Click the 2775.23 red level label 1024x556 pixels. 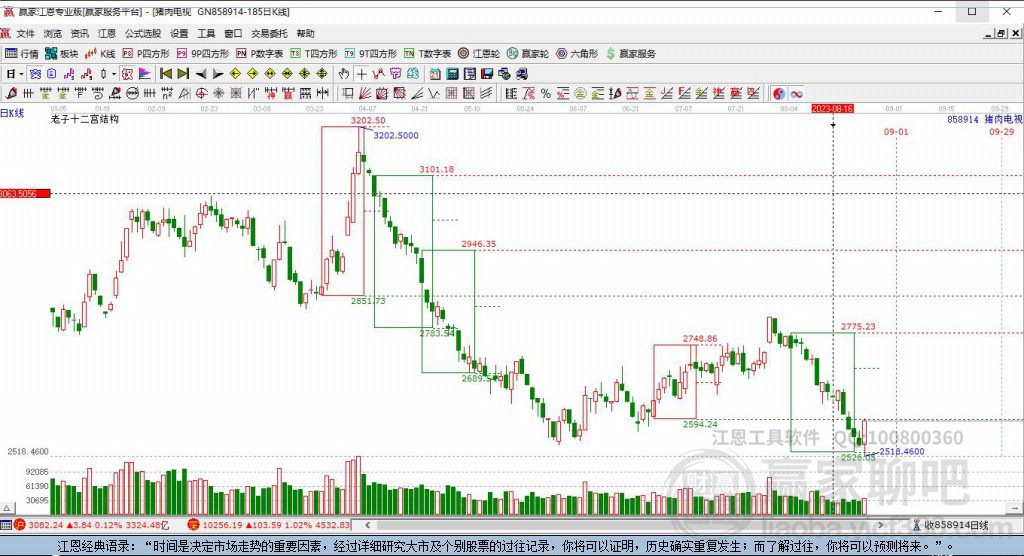[x=858, y=326]
